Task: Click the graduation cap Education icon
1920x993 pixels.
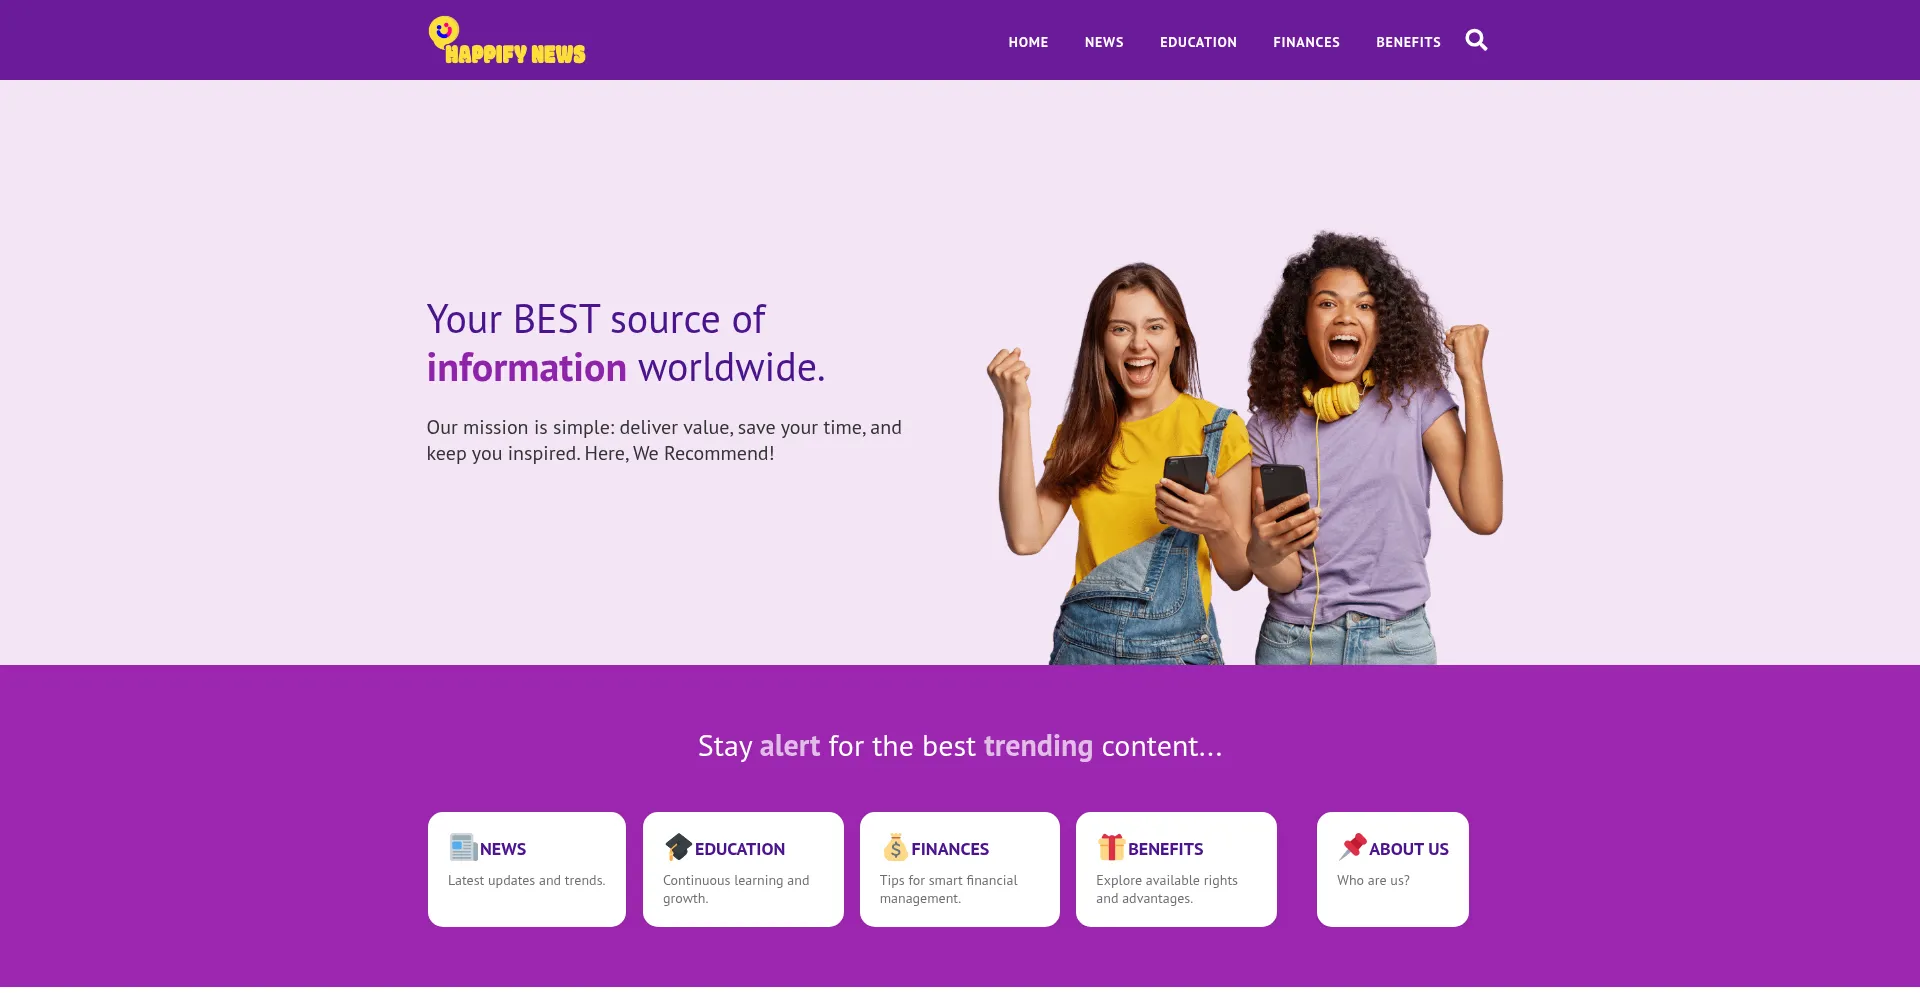Action: [x=678, y=847]
